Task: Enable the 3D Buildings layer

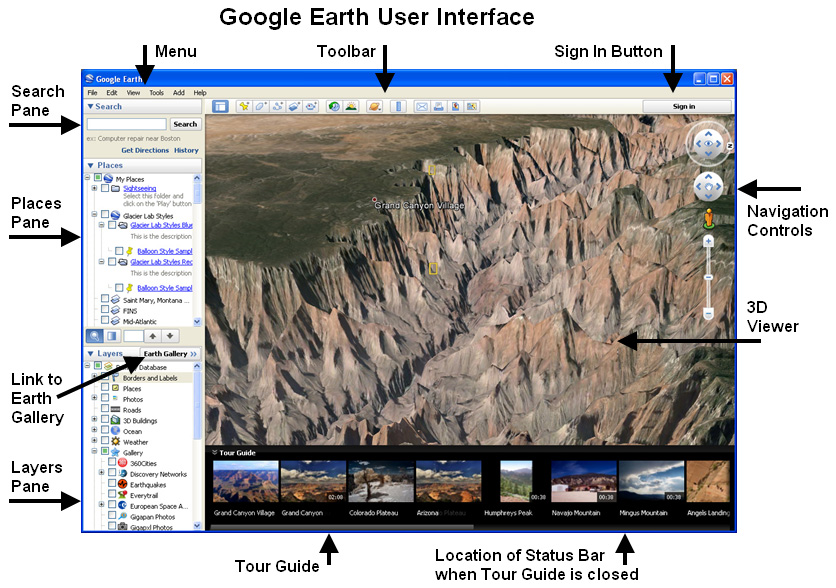Action: 105,420
